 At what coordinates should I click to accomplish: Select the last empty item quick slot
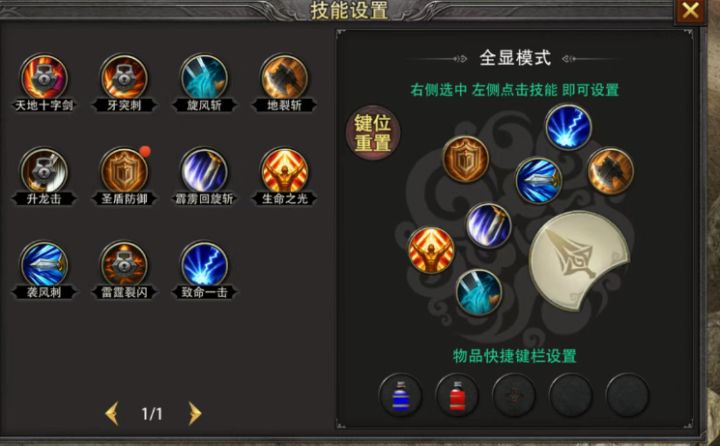(x=627, y=395)
